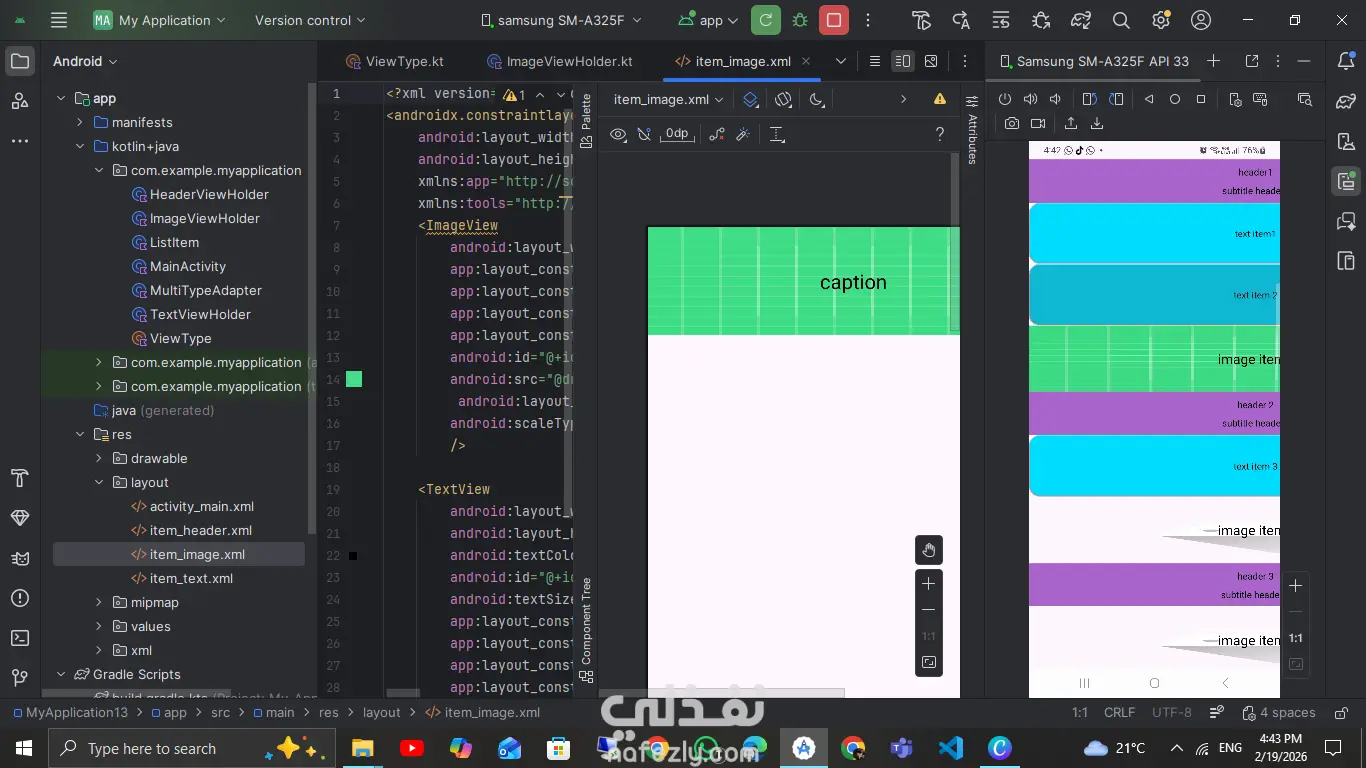Screen dimensions: 1366x768
Task: Toggle the design View Options eye icon
Action: 618,134
